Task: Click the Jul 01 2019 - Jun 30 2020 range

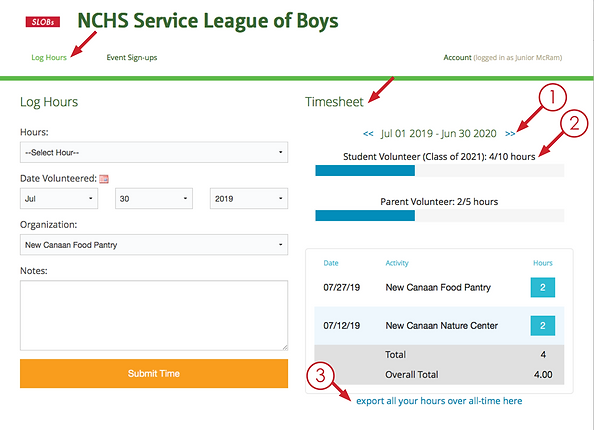Action: coord(438,133)
